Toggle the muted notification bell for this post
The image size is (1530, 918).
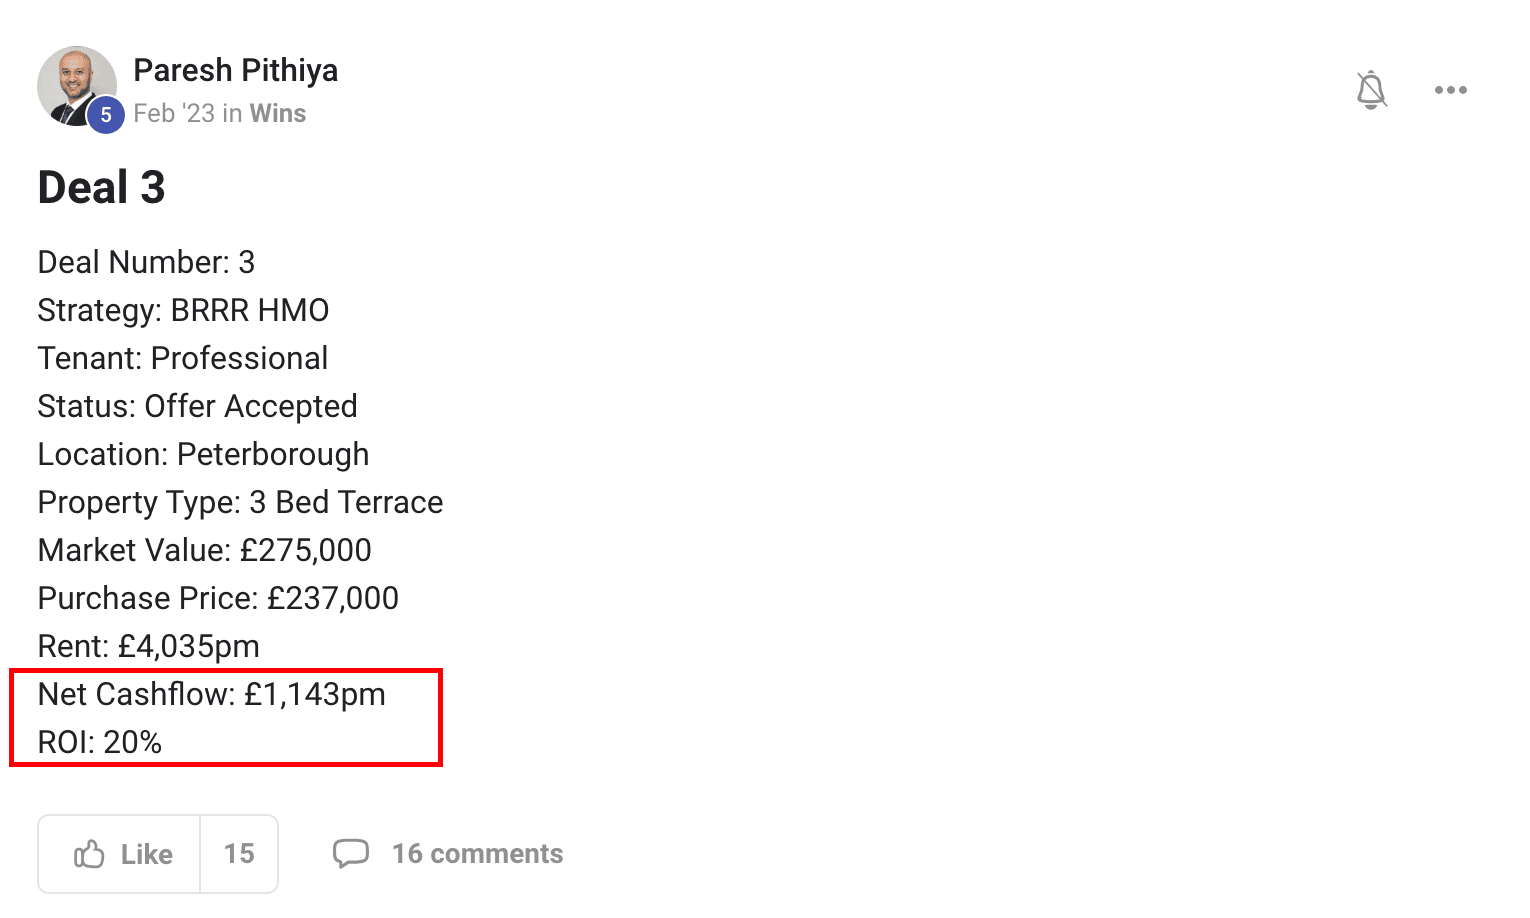click(1371, 90)
